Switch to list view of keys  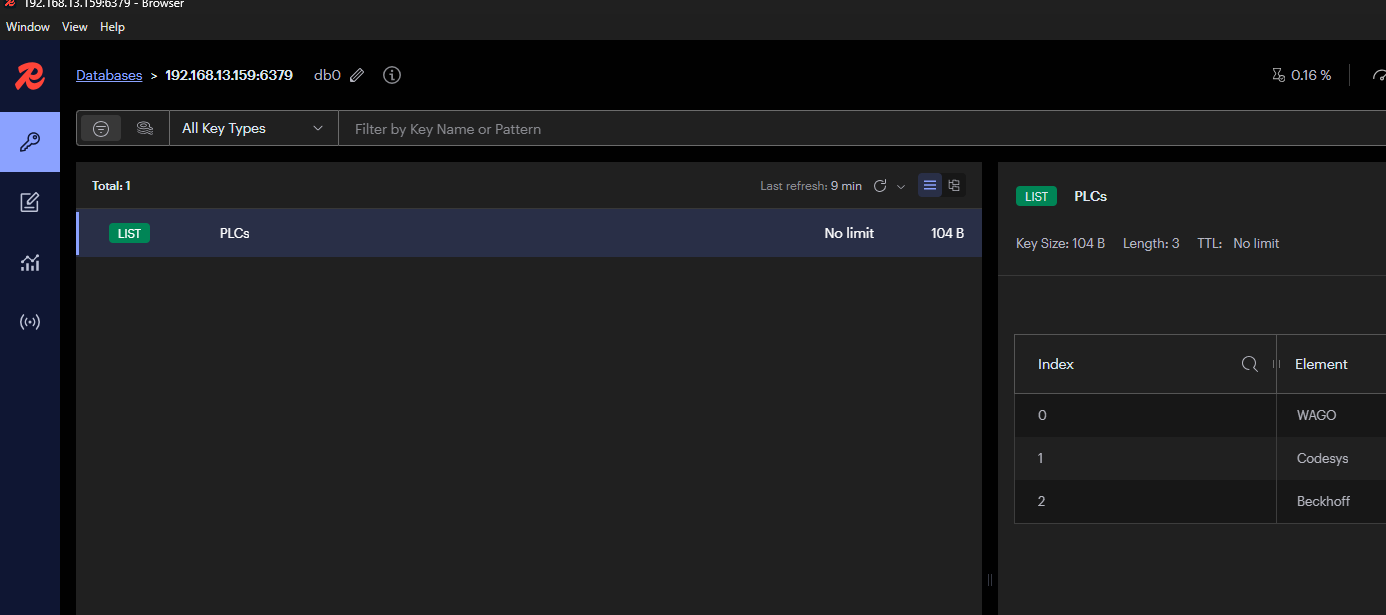930,185
